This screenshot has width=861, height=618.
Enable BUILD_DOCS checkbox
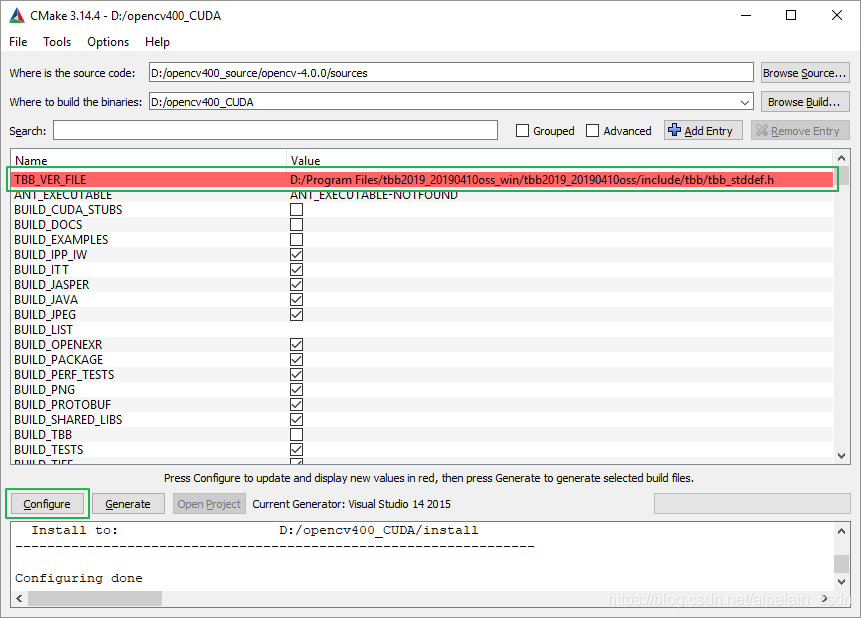click(297, 225)
